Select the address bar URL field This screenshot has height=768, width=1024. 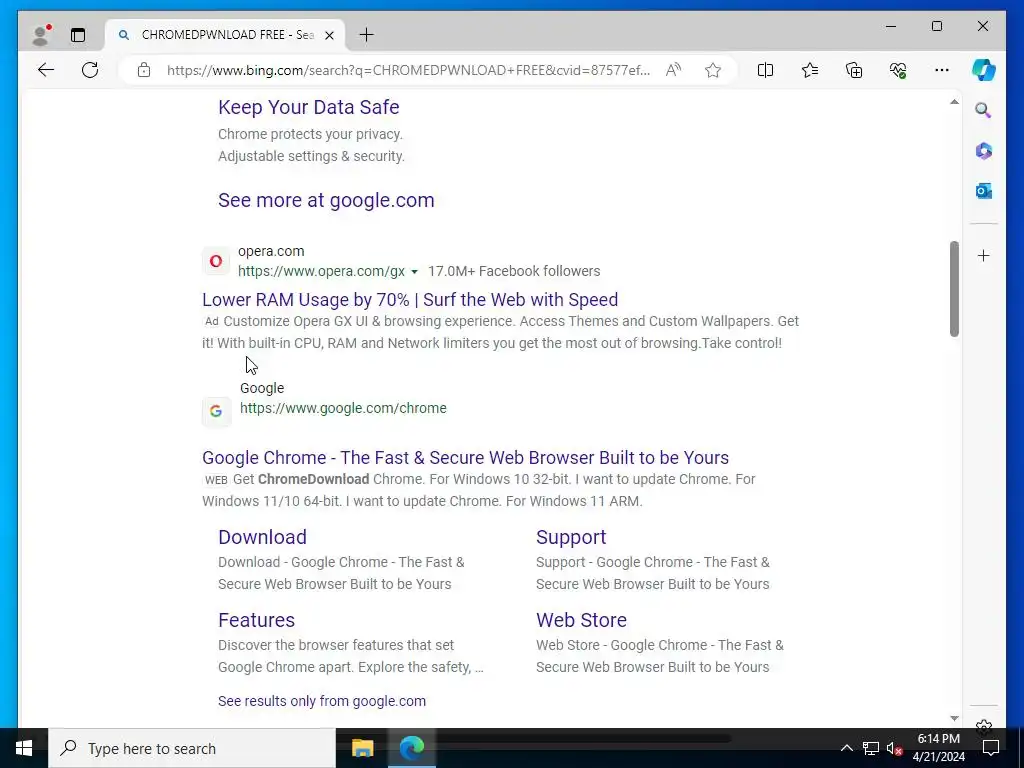pyautogui.click(x=408, y=70)
